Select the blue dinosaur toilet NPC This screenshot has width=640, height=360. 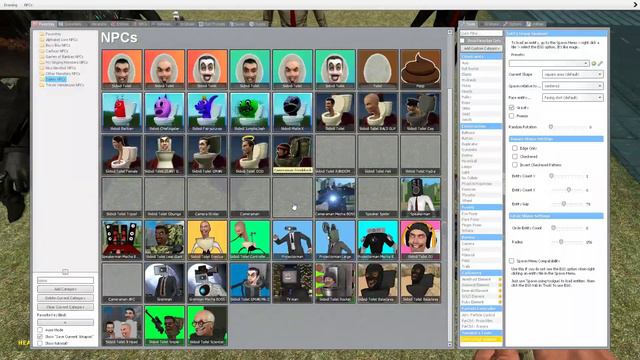pos(207,111)
